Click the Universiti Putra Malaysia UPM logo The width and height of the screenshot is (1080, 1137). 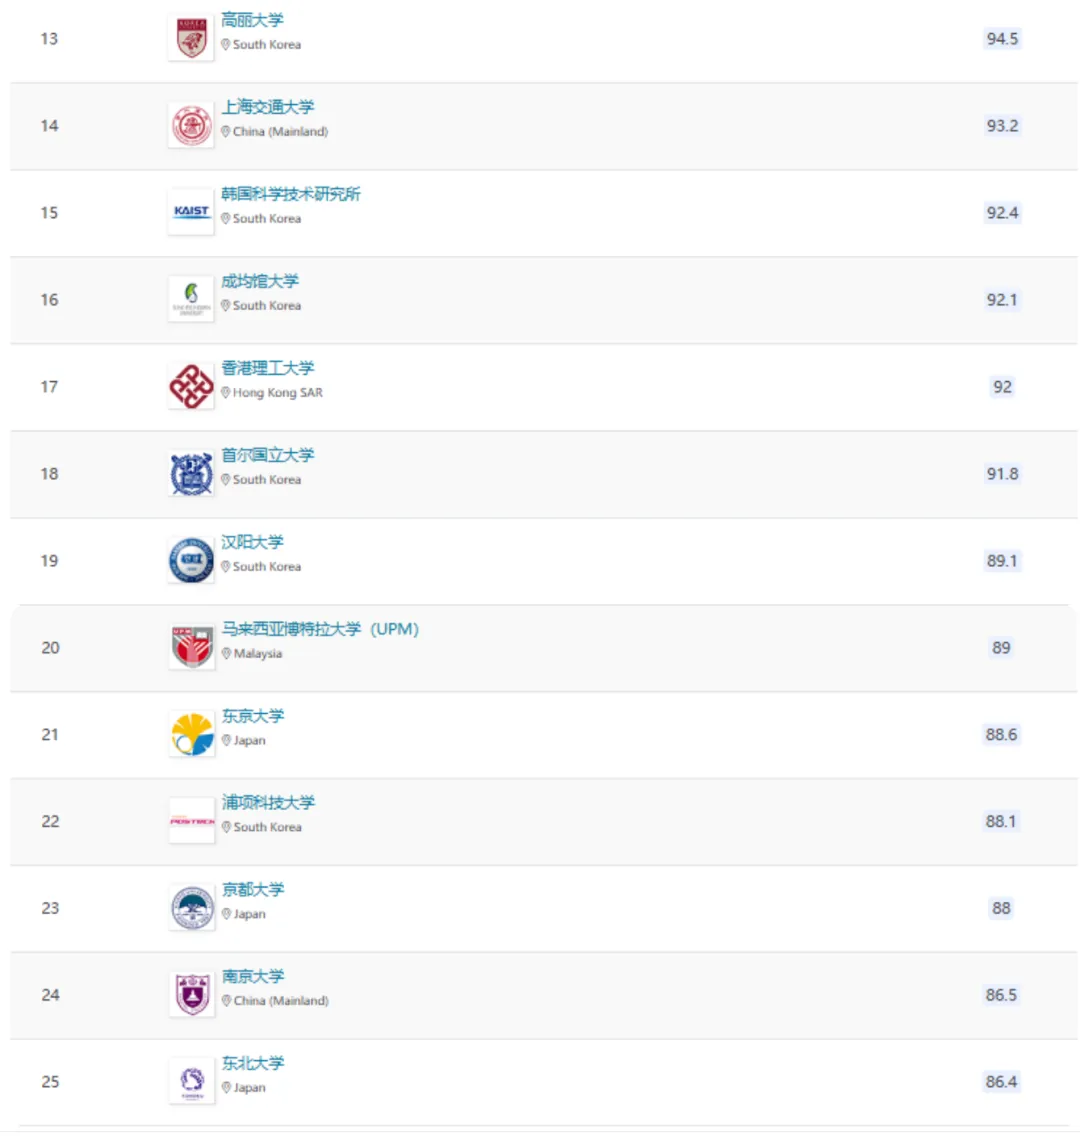pos(191,647)
